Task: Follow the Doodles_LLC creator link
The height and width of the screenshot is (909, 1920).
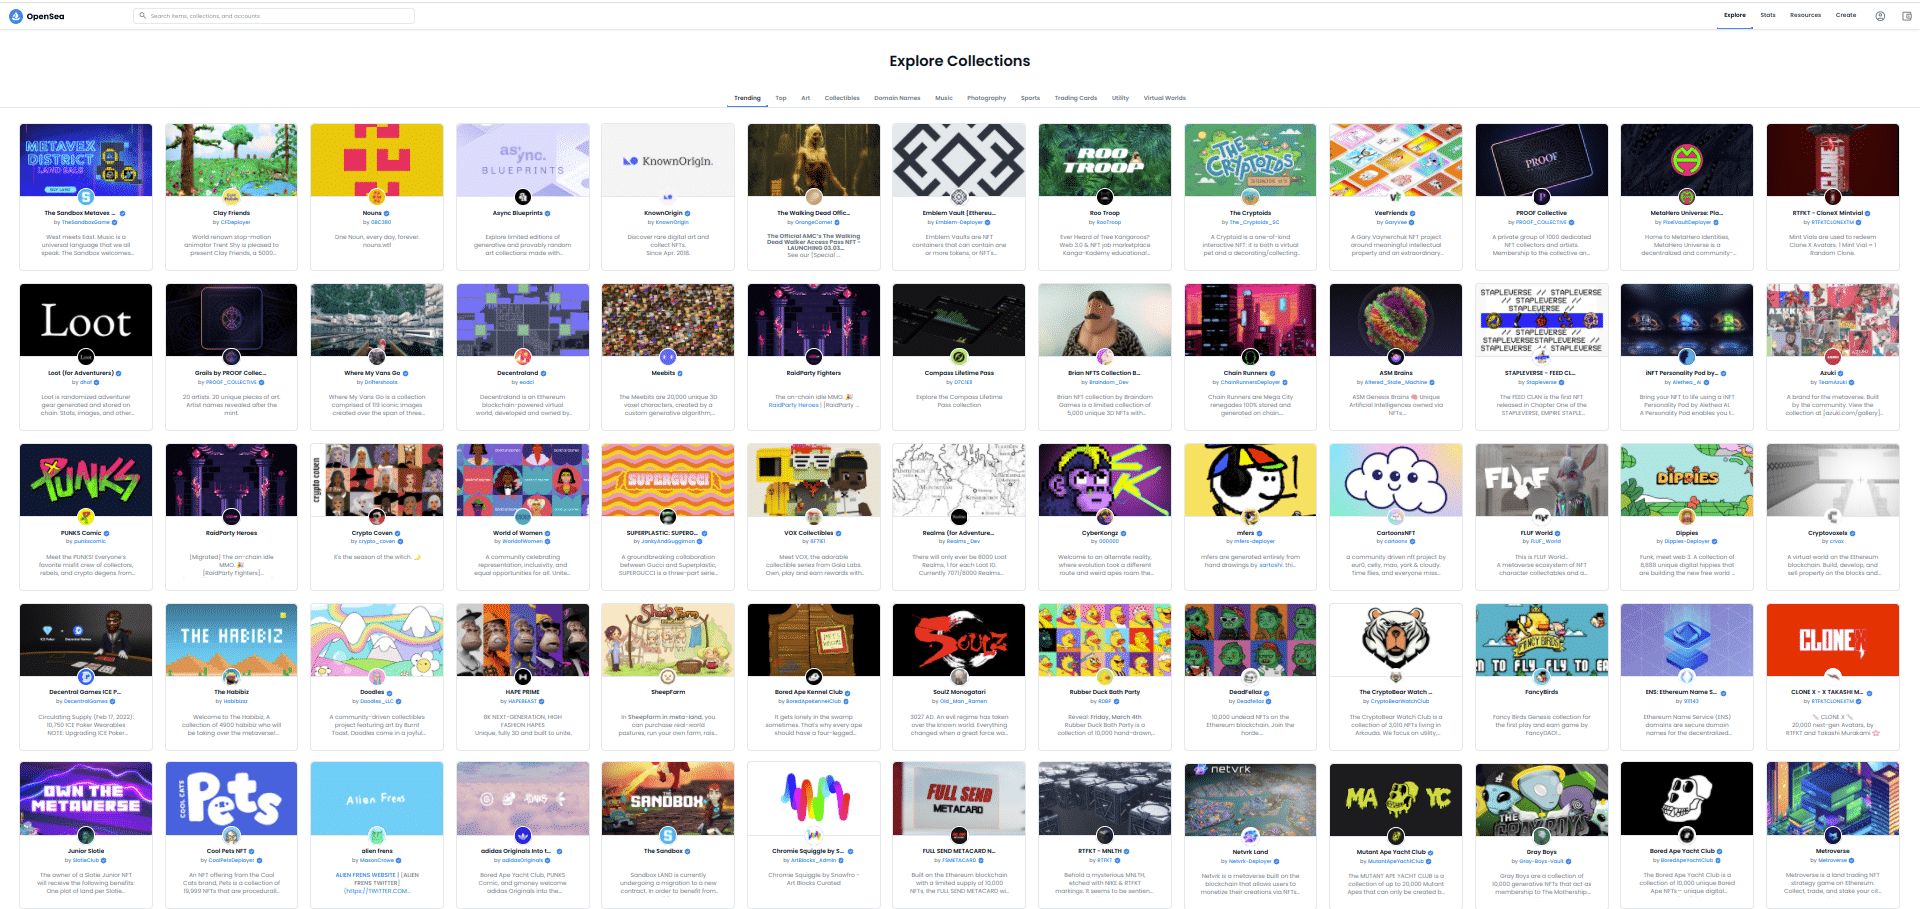Action: (377, 701)
